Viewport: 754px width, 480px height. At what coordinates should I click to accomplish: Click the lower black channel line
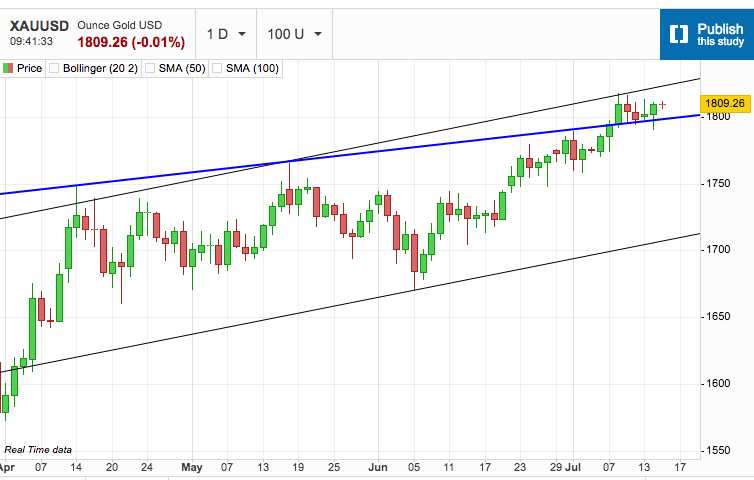pos(350,303)
